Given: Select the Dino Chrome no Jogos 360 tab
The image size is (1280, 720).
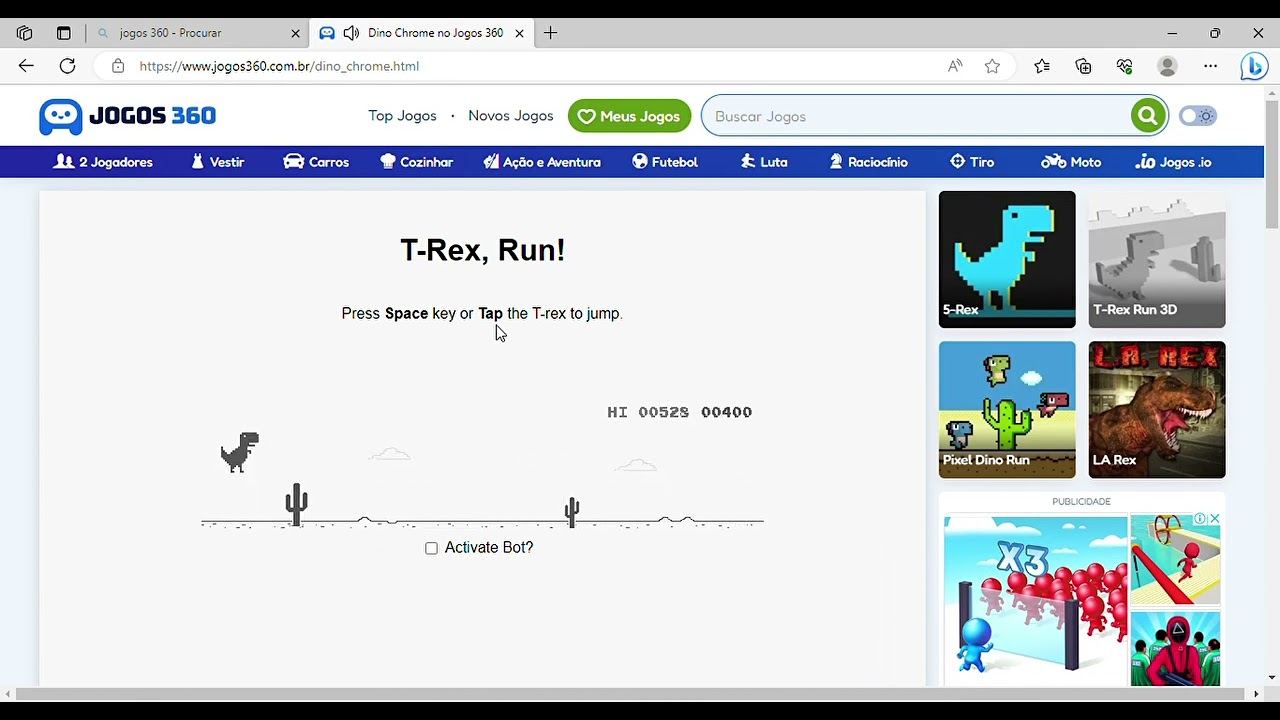Looking at the screenshot, I should tap(421, 33).
